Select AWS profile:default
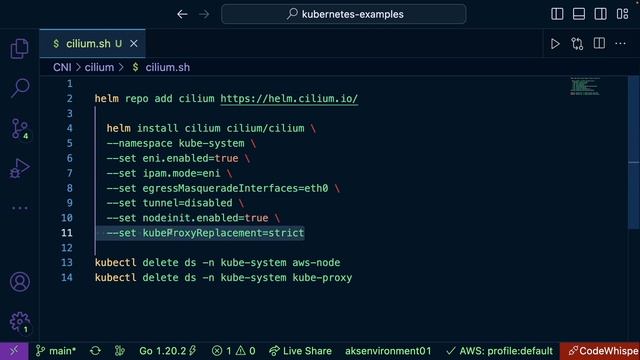The width and height of the screenshot is (640, 360). pos(499,351)
